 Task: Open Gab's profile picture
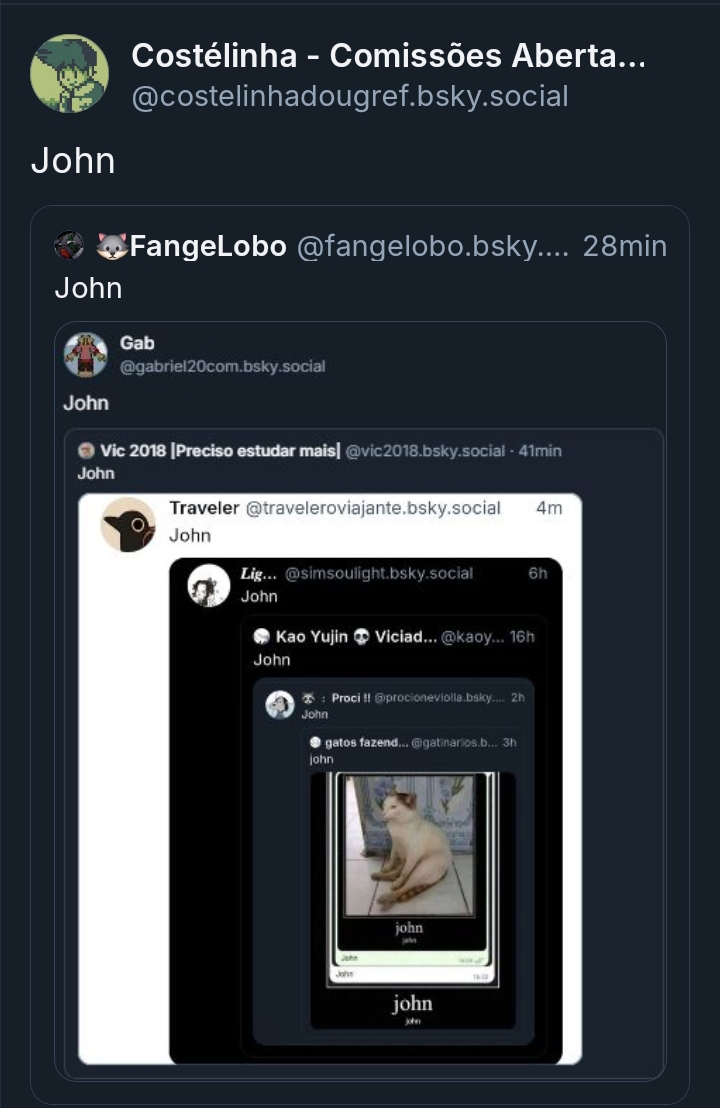86,354
